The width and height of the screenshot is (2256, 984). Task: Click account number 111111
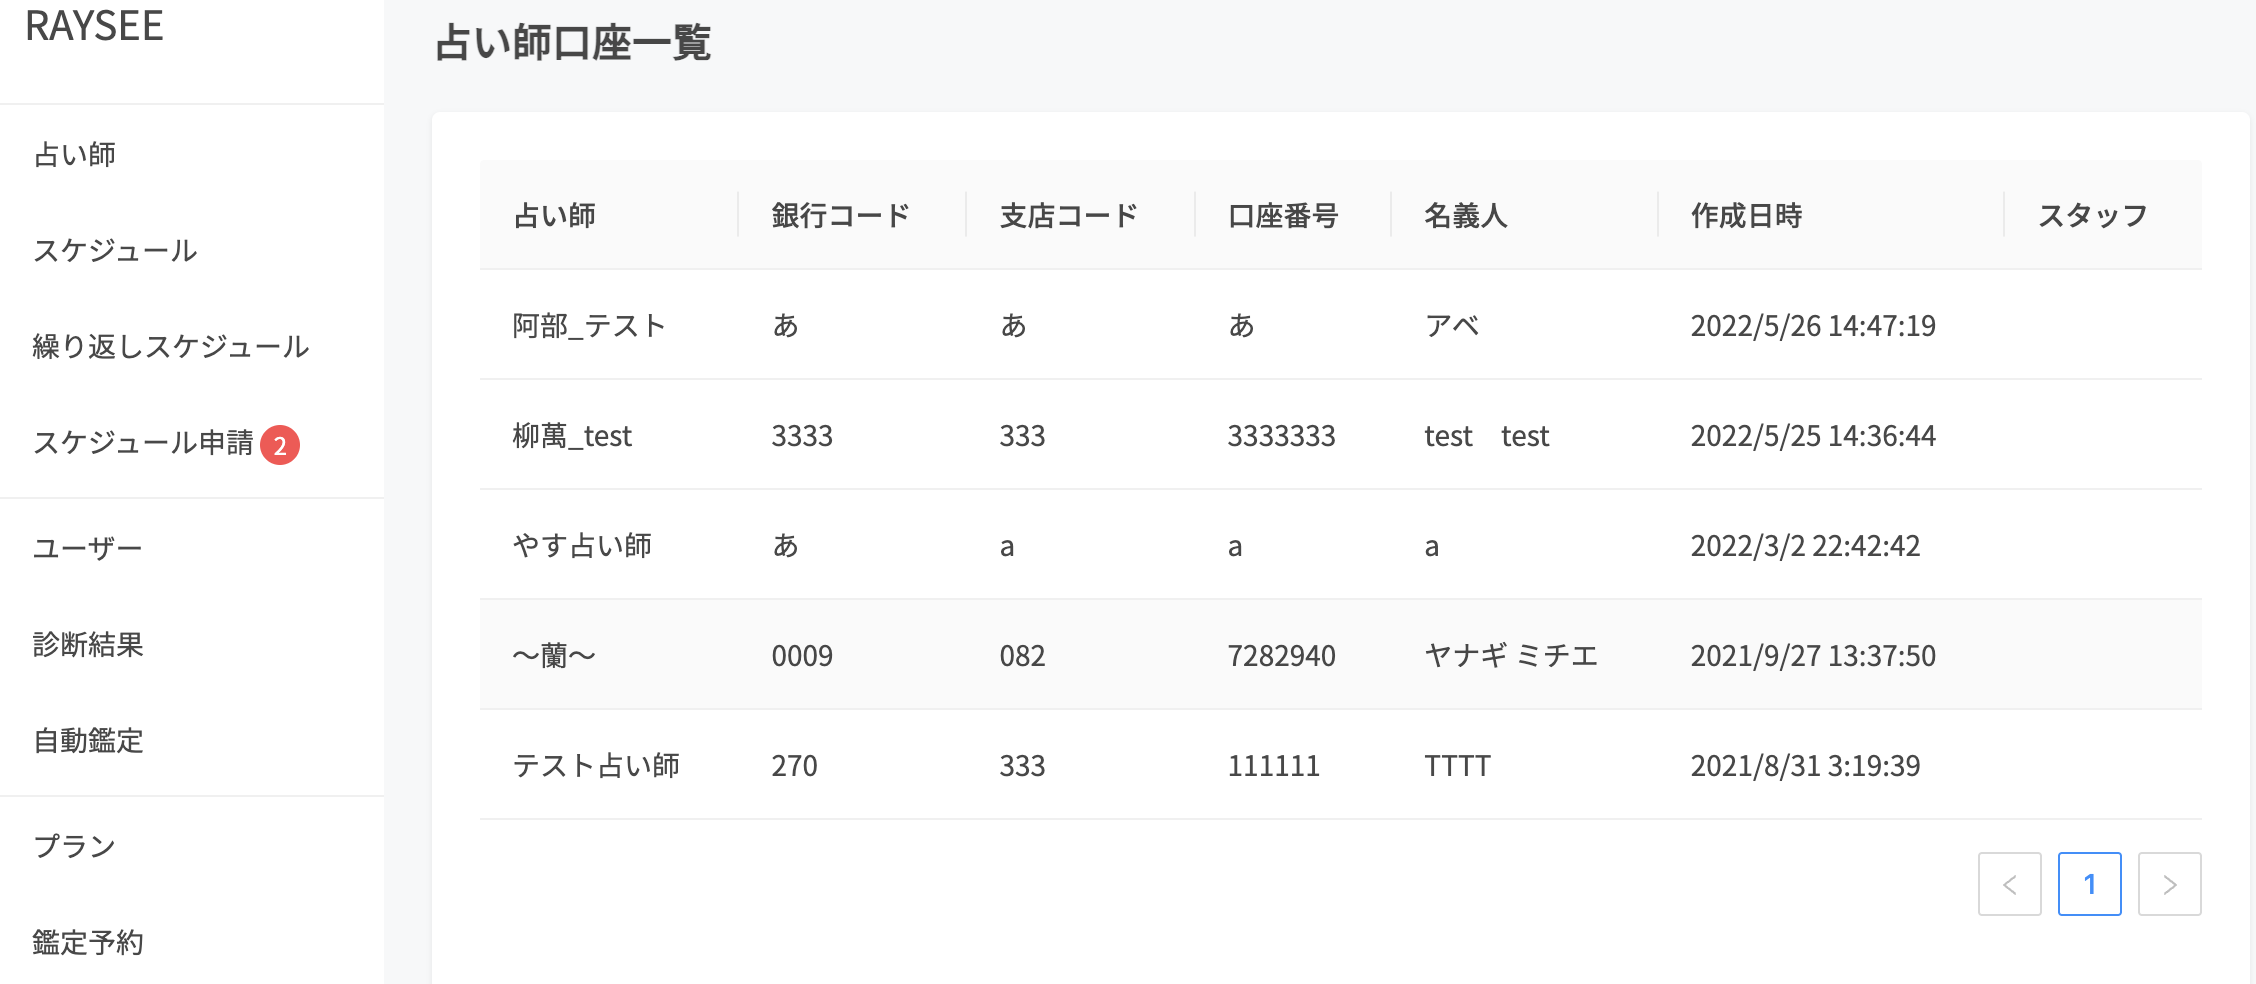pos(1273,765)
